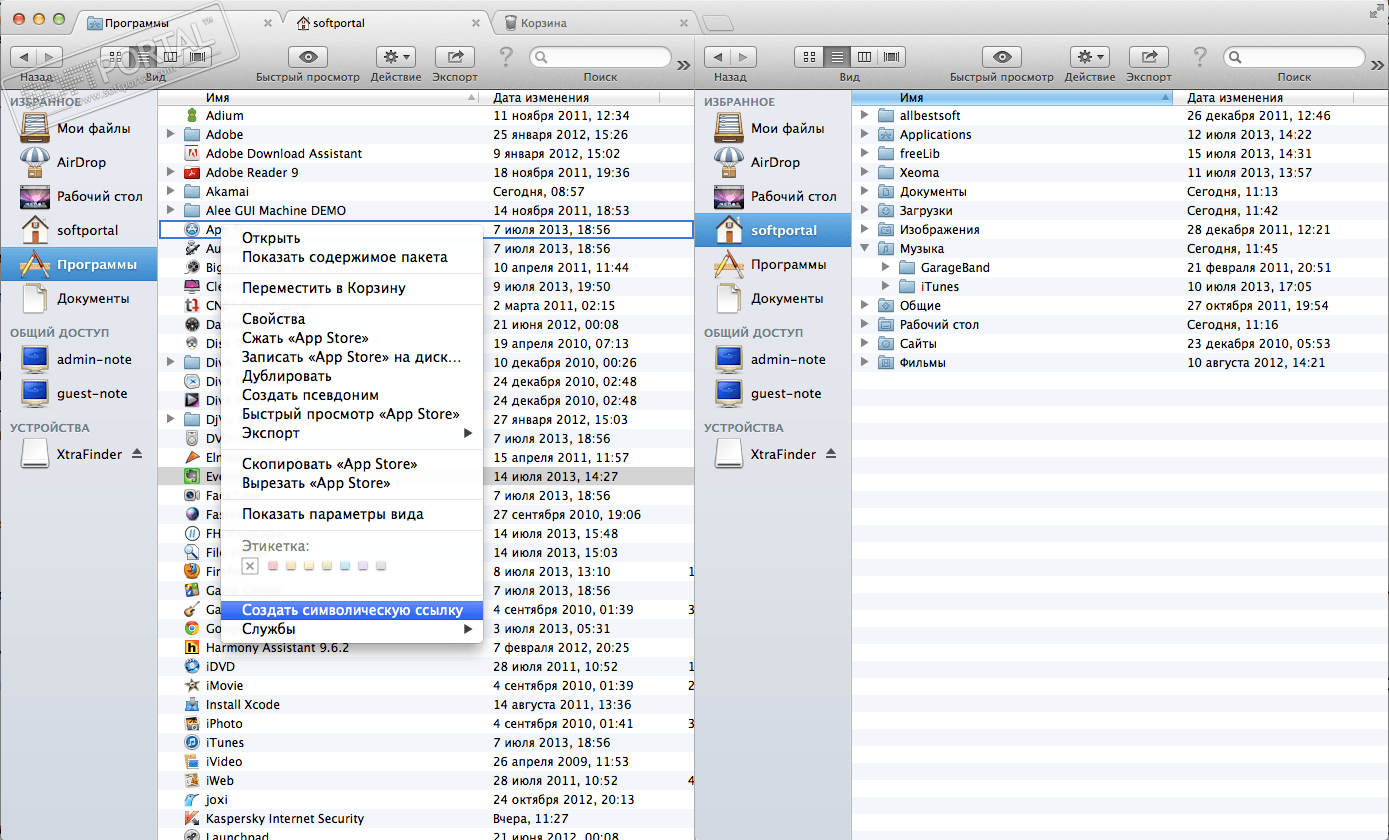The image size is (1389, 840).
Task: Select the joxi application icon
Action: click(x=194, y=800)
